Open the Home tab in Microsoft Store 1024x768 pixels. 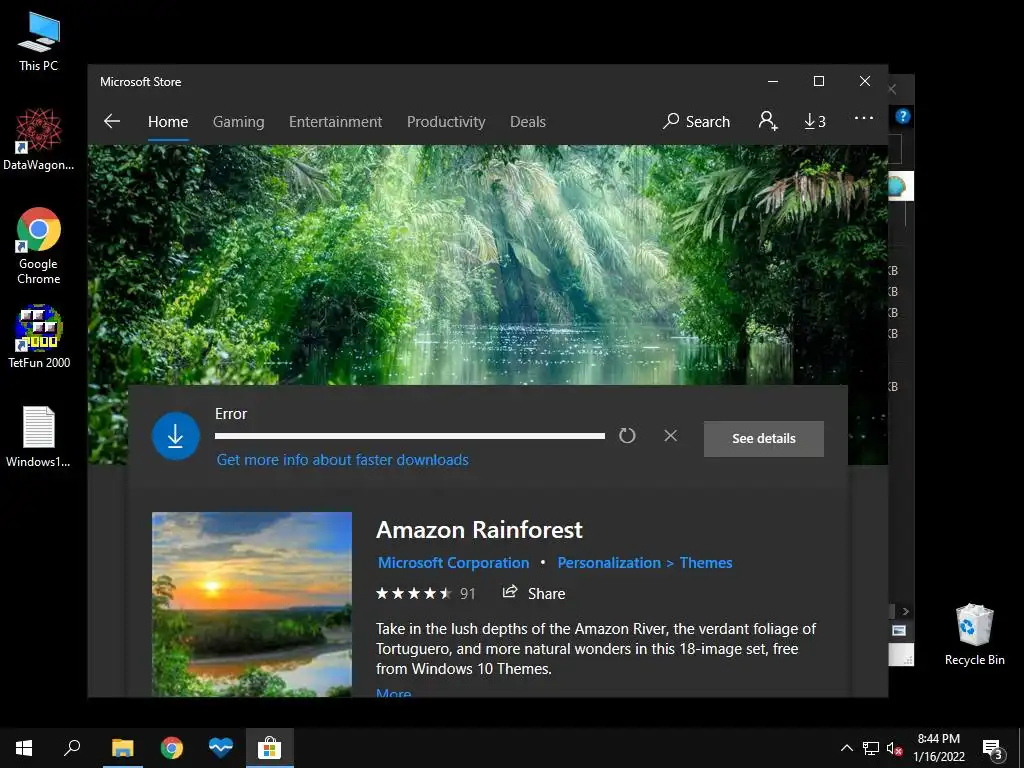tap(168, 121)
